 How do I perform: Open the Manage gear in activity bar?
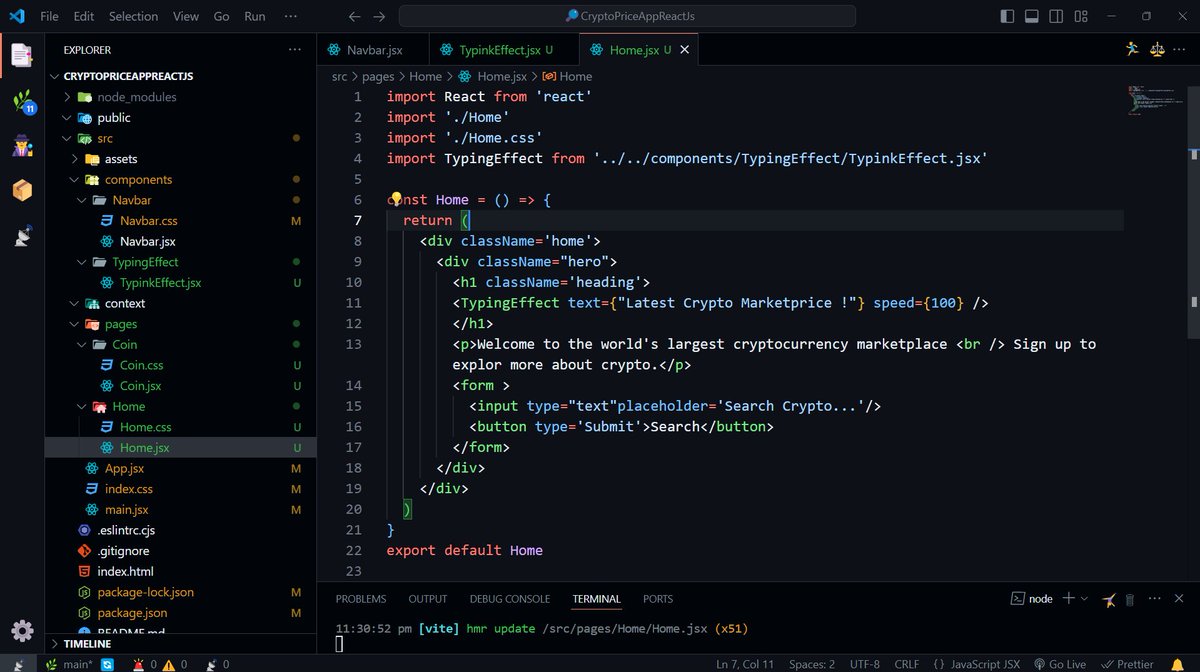click(x=22, y=631)
